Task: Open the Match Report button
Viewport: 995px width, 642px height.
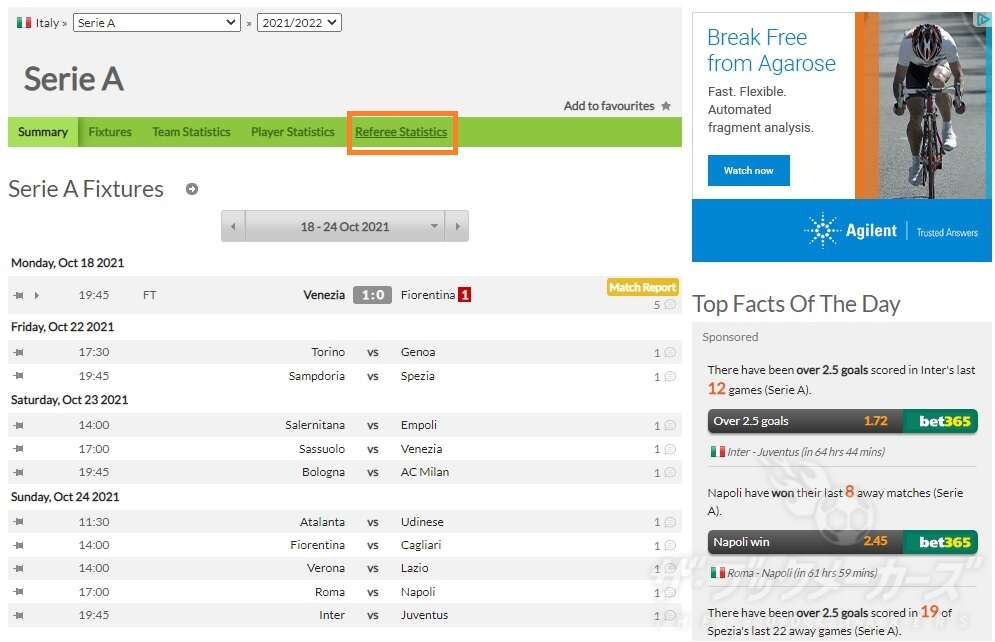Action: click(x=642, y=287)
